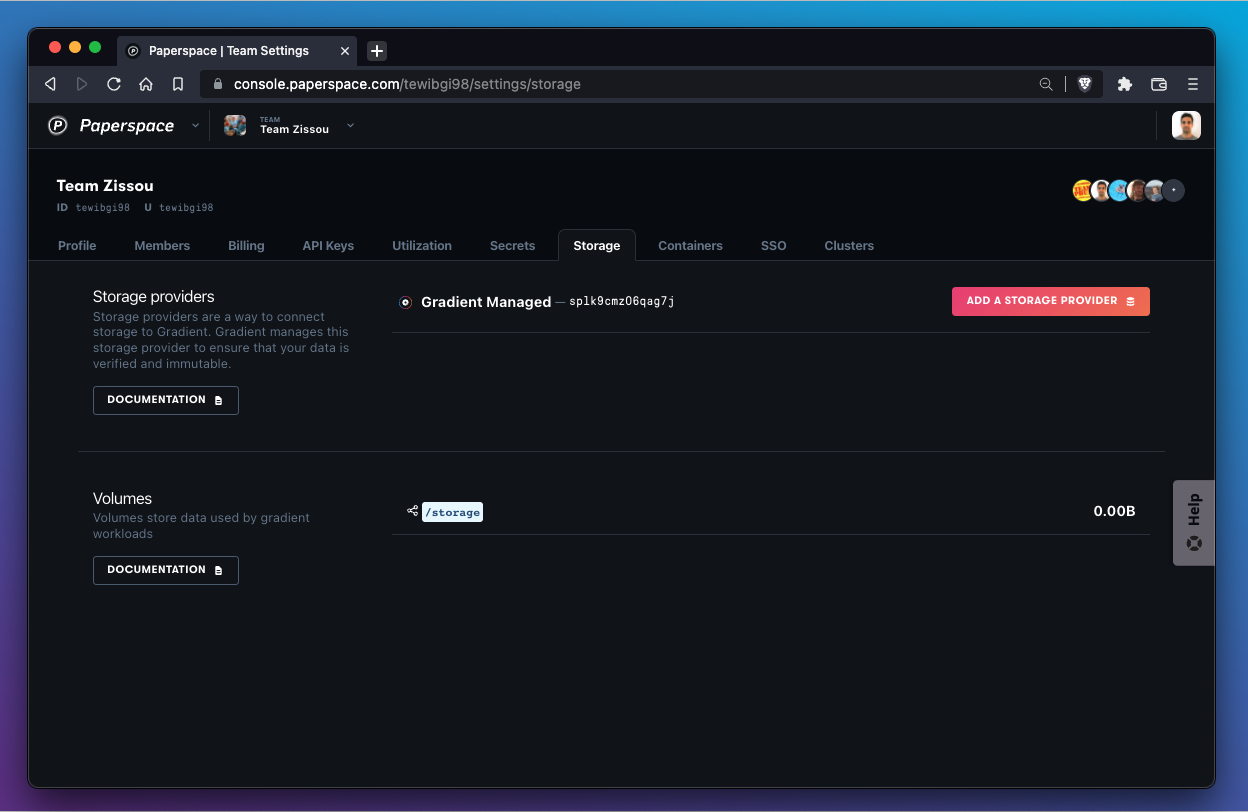Open Documentation under Volumes
Screen dimensions: 1248x812
click(x=166, y=570)
